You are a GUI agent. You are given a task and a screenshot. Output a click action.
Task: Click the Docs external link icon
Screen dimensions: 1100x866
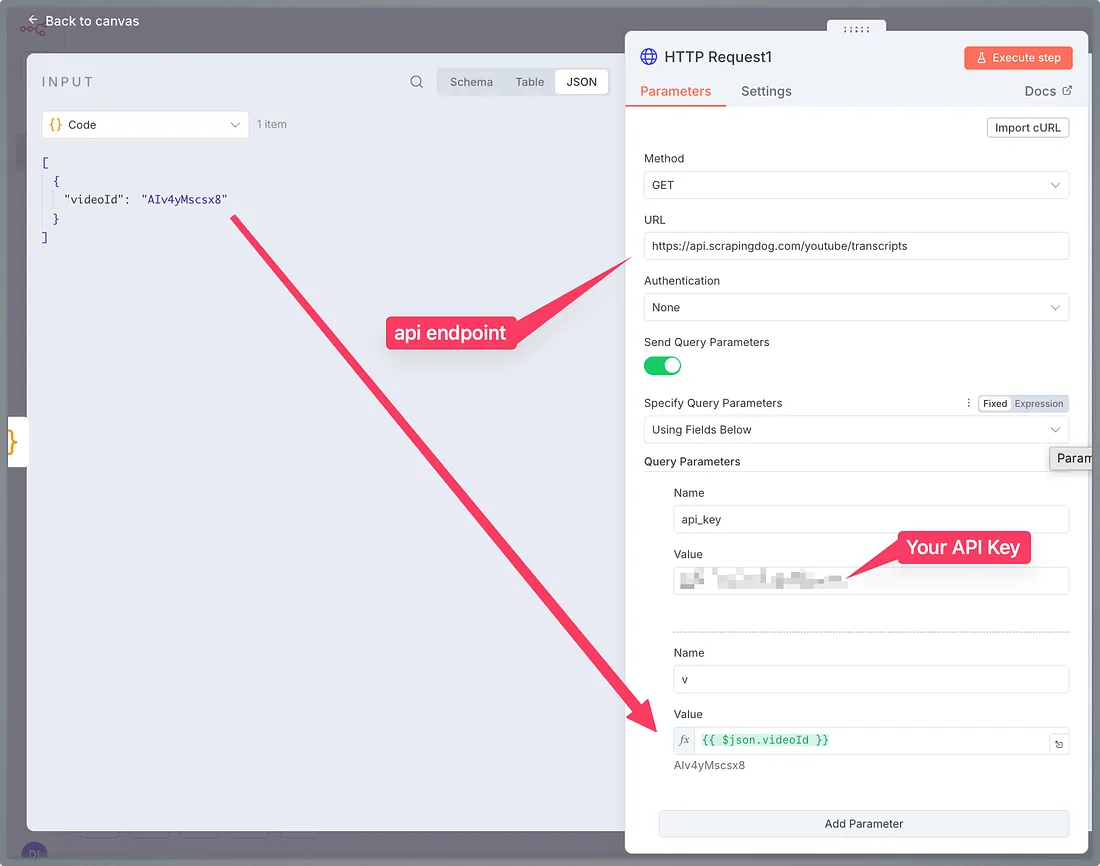pyautogui.click(x=1067, y=91)
